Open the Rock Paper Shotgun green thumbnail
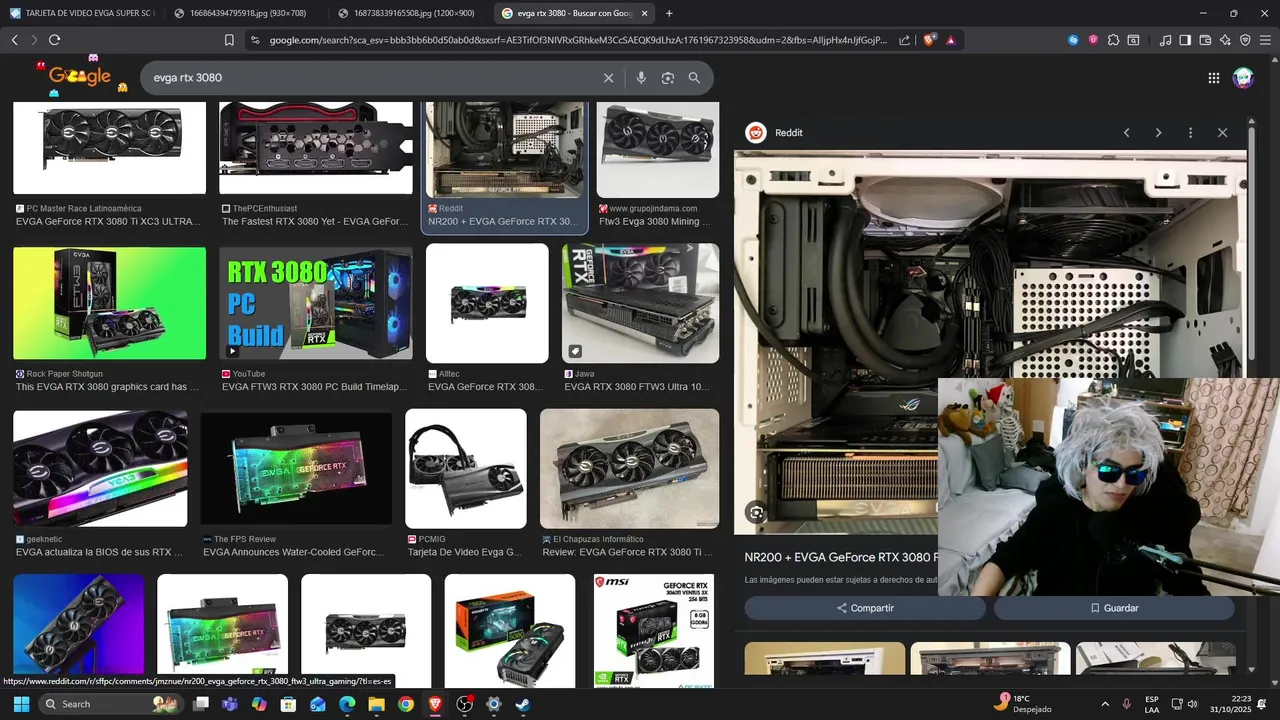Viewport: 1280px width, 720px height. 109,303
